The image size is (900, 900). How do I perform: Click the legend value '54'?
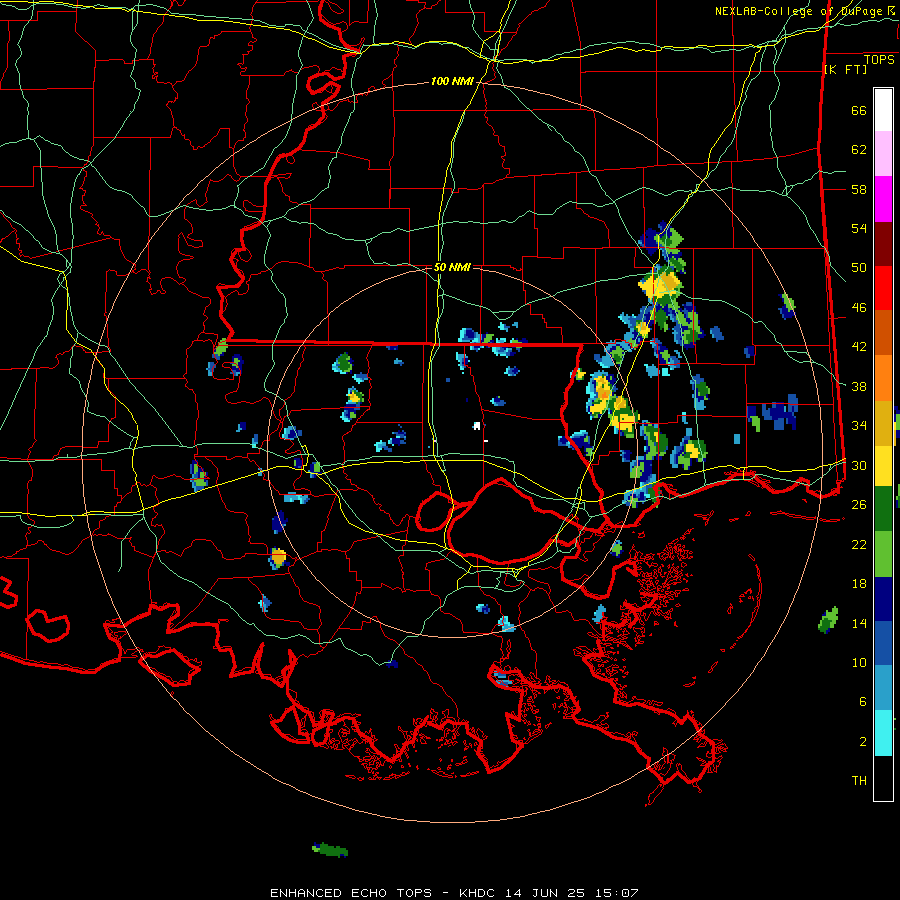pos(859,228)
